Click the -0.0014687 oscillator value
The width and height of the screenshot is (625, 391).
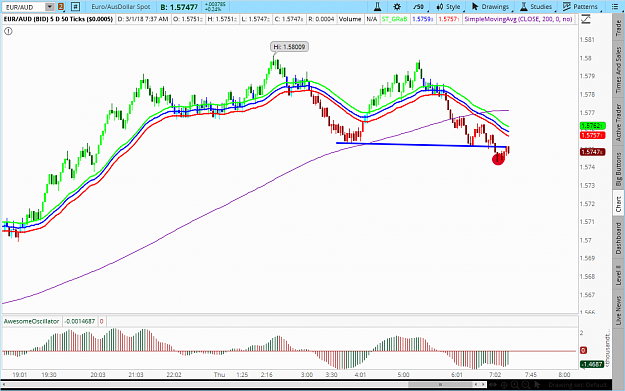pos(80,321)
